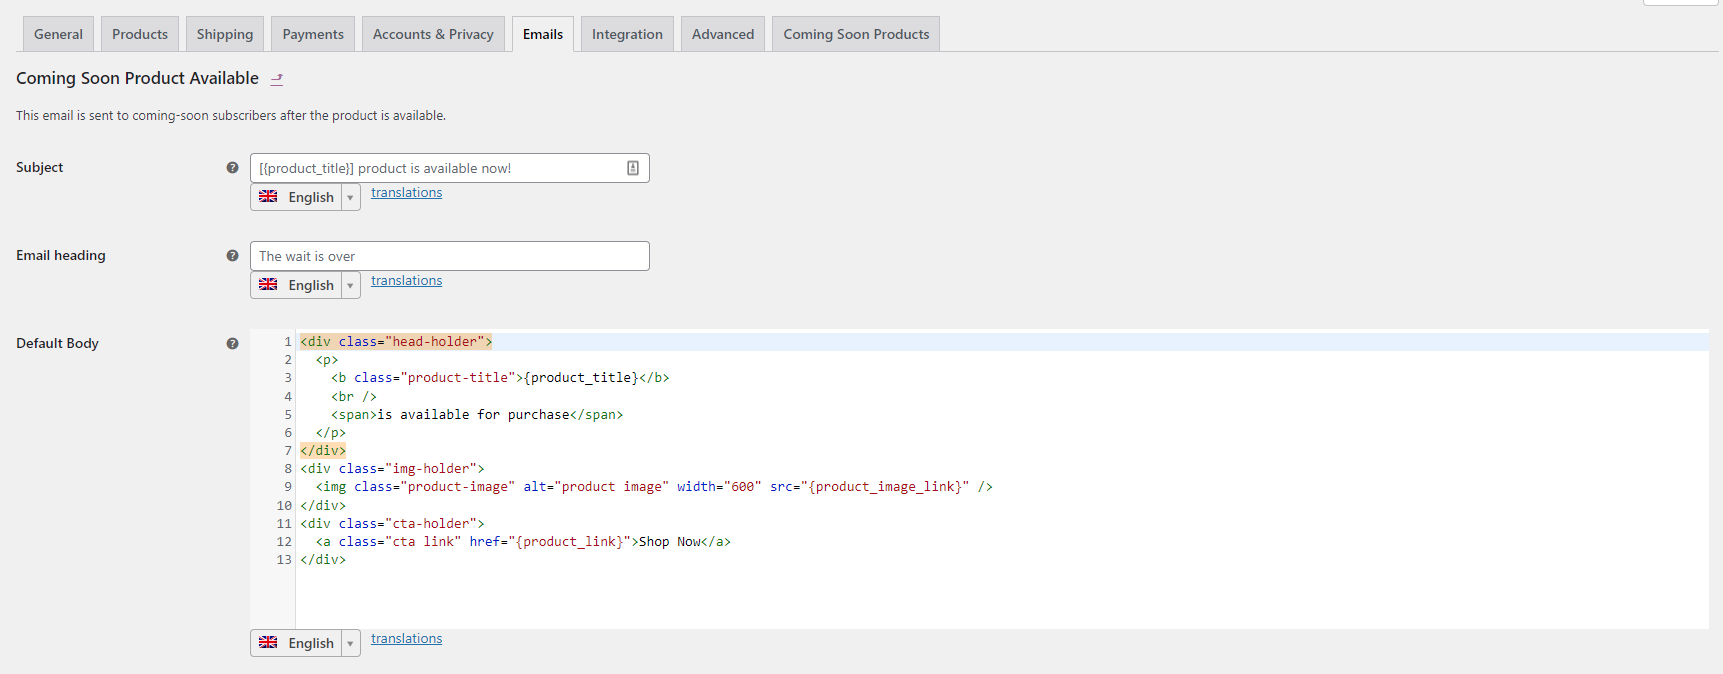
Task: Focus the Email heading input field
Action: click(450, 256)
